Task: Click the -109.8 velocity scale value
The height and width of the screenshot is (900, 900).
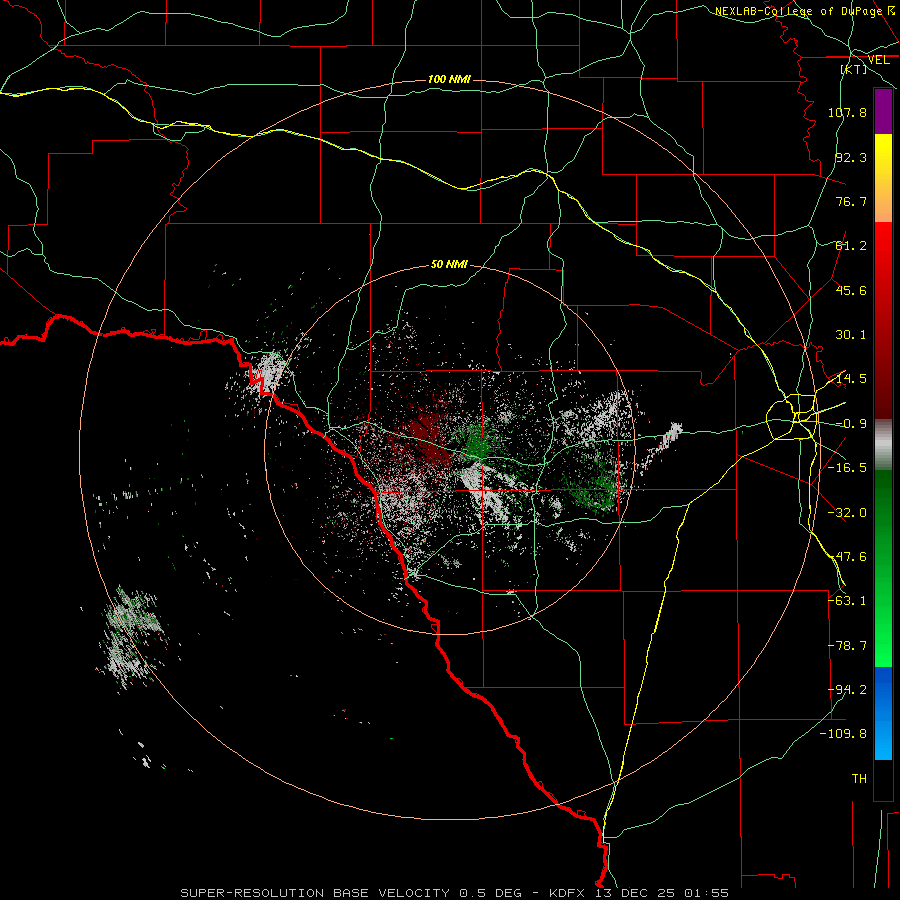Action: (843, 734)
